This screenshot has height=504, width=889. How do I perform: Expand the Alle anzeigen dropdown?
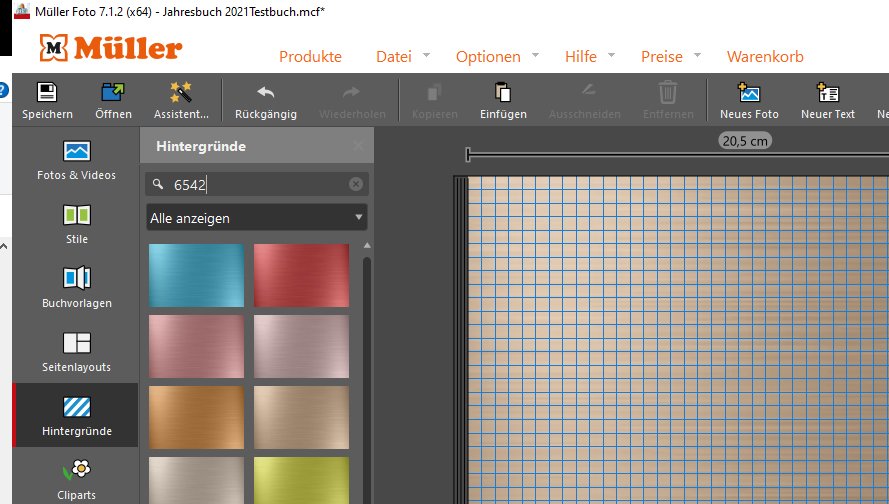[x=256, y=218]
